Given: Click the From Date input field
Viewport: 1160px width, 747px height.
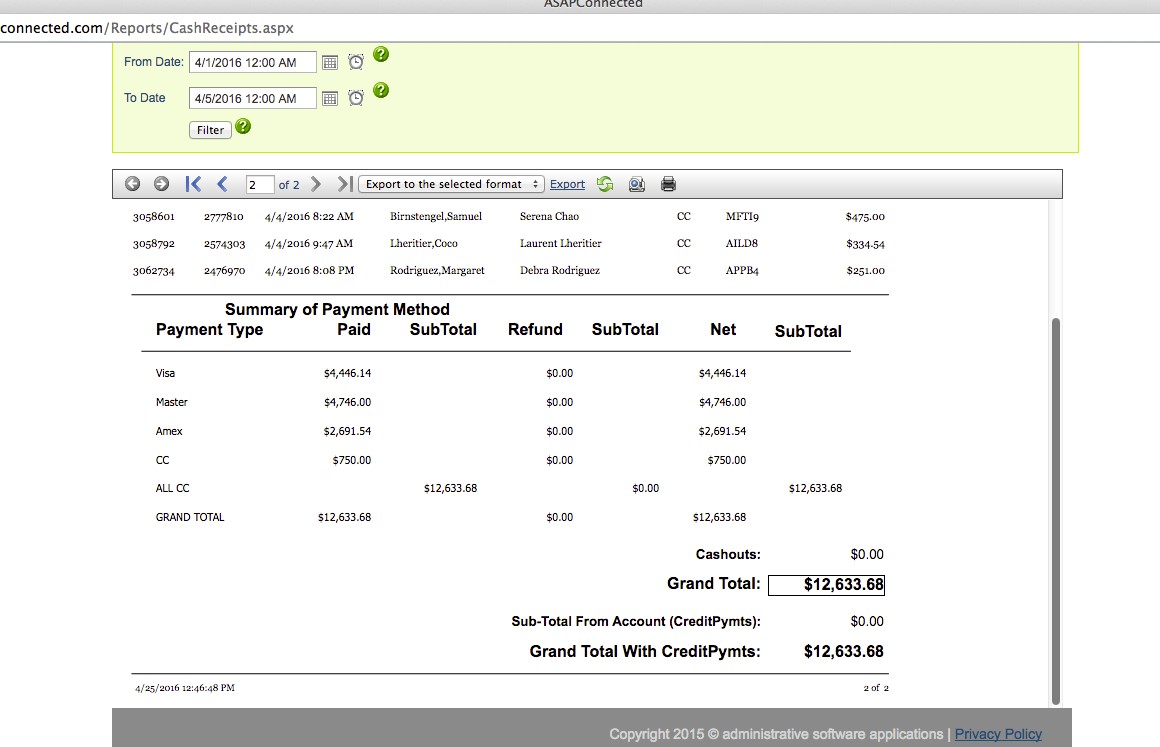Looking at the screenshot, I should click(x=252, y=63).
